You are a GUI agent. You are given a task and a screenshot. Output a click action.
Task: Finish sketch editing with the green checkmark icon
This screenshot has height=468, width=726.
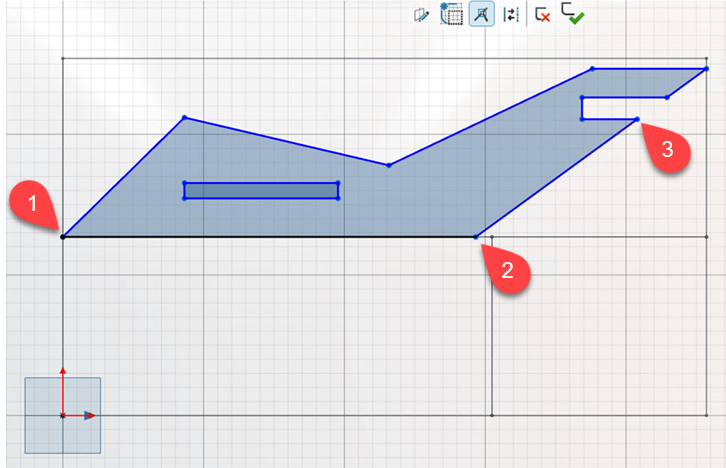(x=573, y=13)
